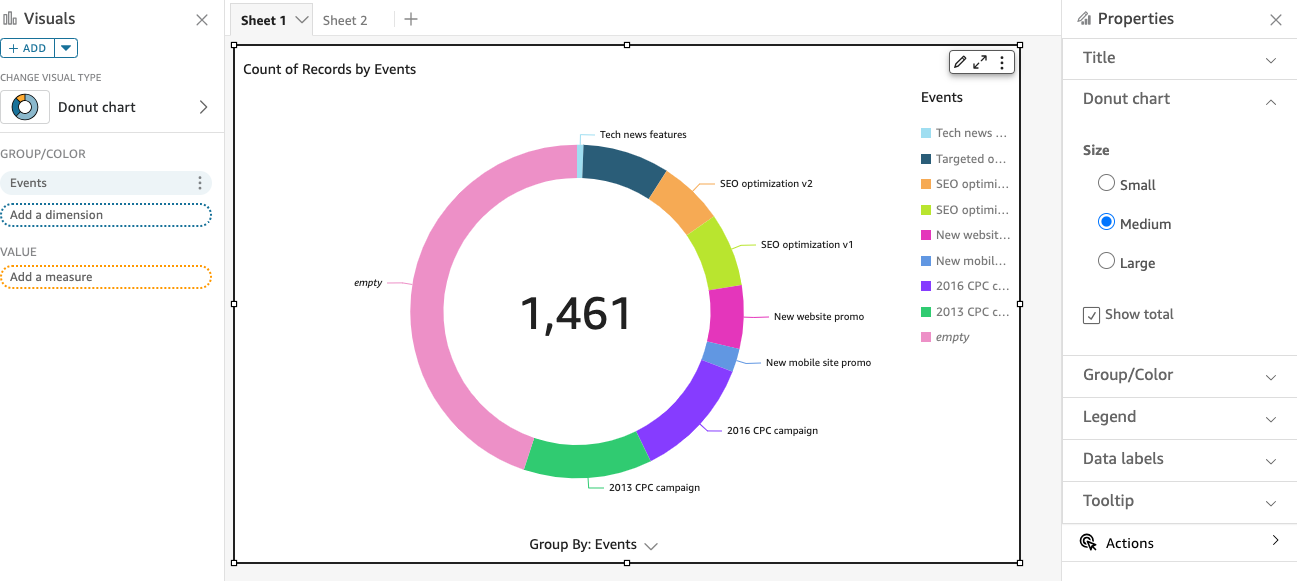Click the green 2013 CPC legend swatch
Image resolution: width=1297 pixels, height=581 pixels.
coord(925,312)
